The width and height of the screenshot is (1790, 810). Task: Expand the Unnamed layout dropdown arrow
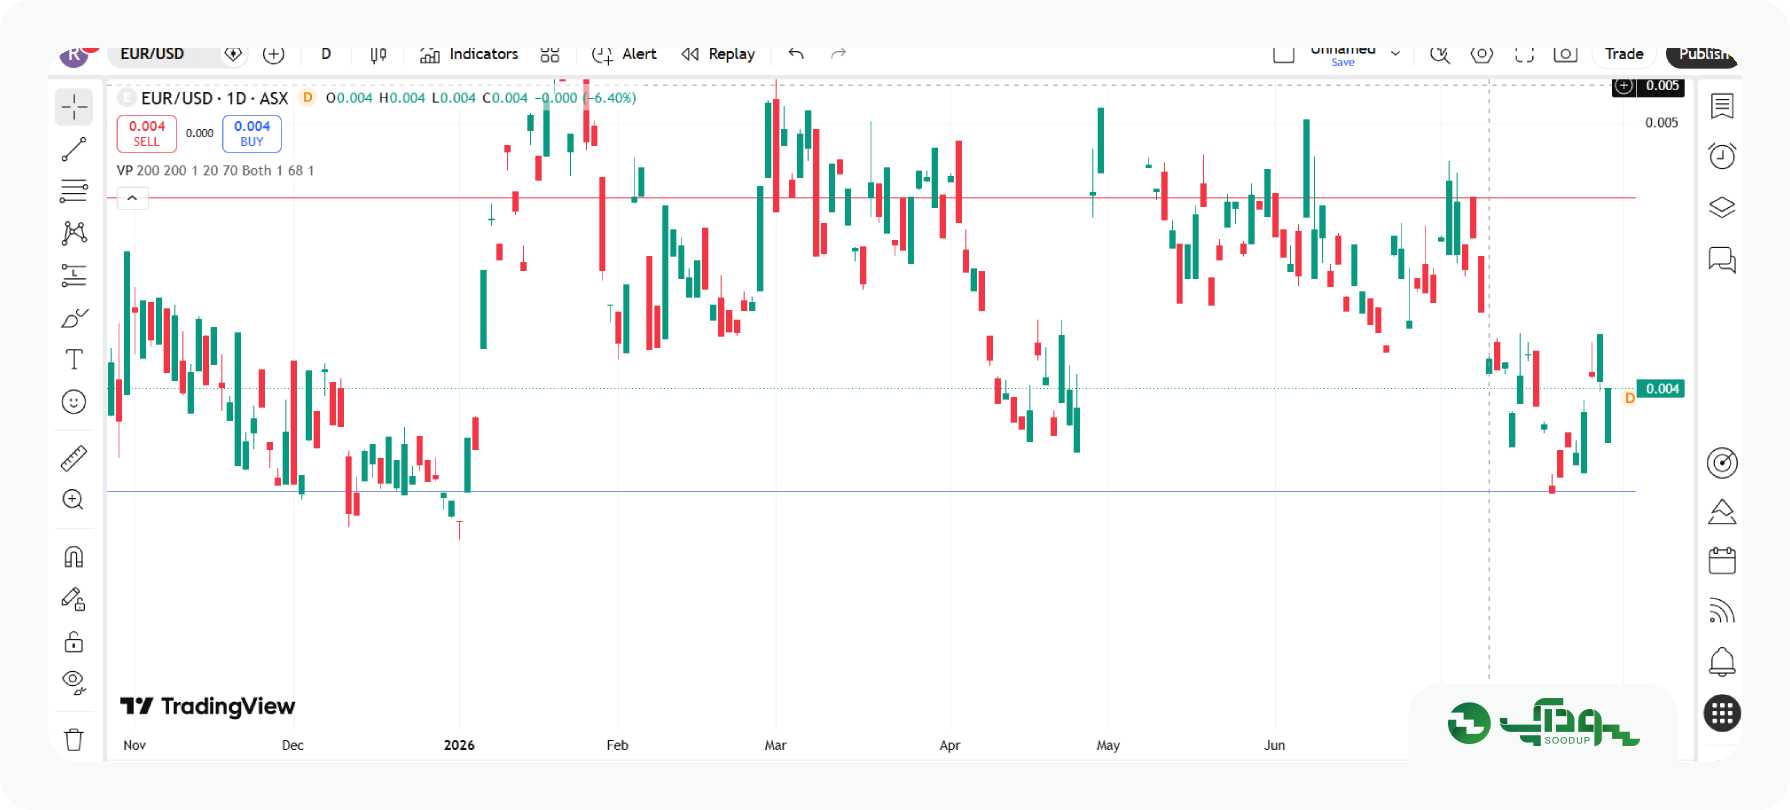[1395, 54]
